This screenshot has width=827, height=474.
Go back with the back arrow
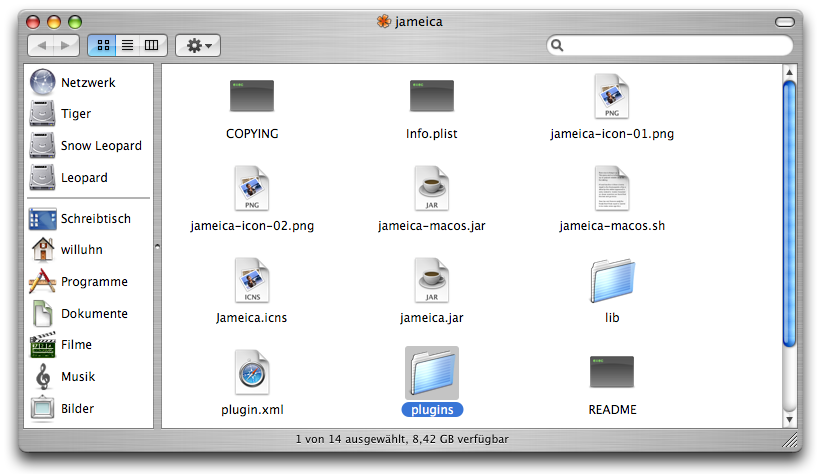(x=41, y=45)
